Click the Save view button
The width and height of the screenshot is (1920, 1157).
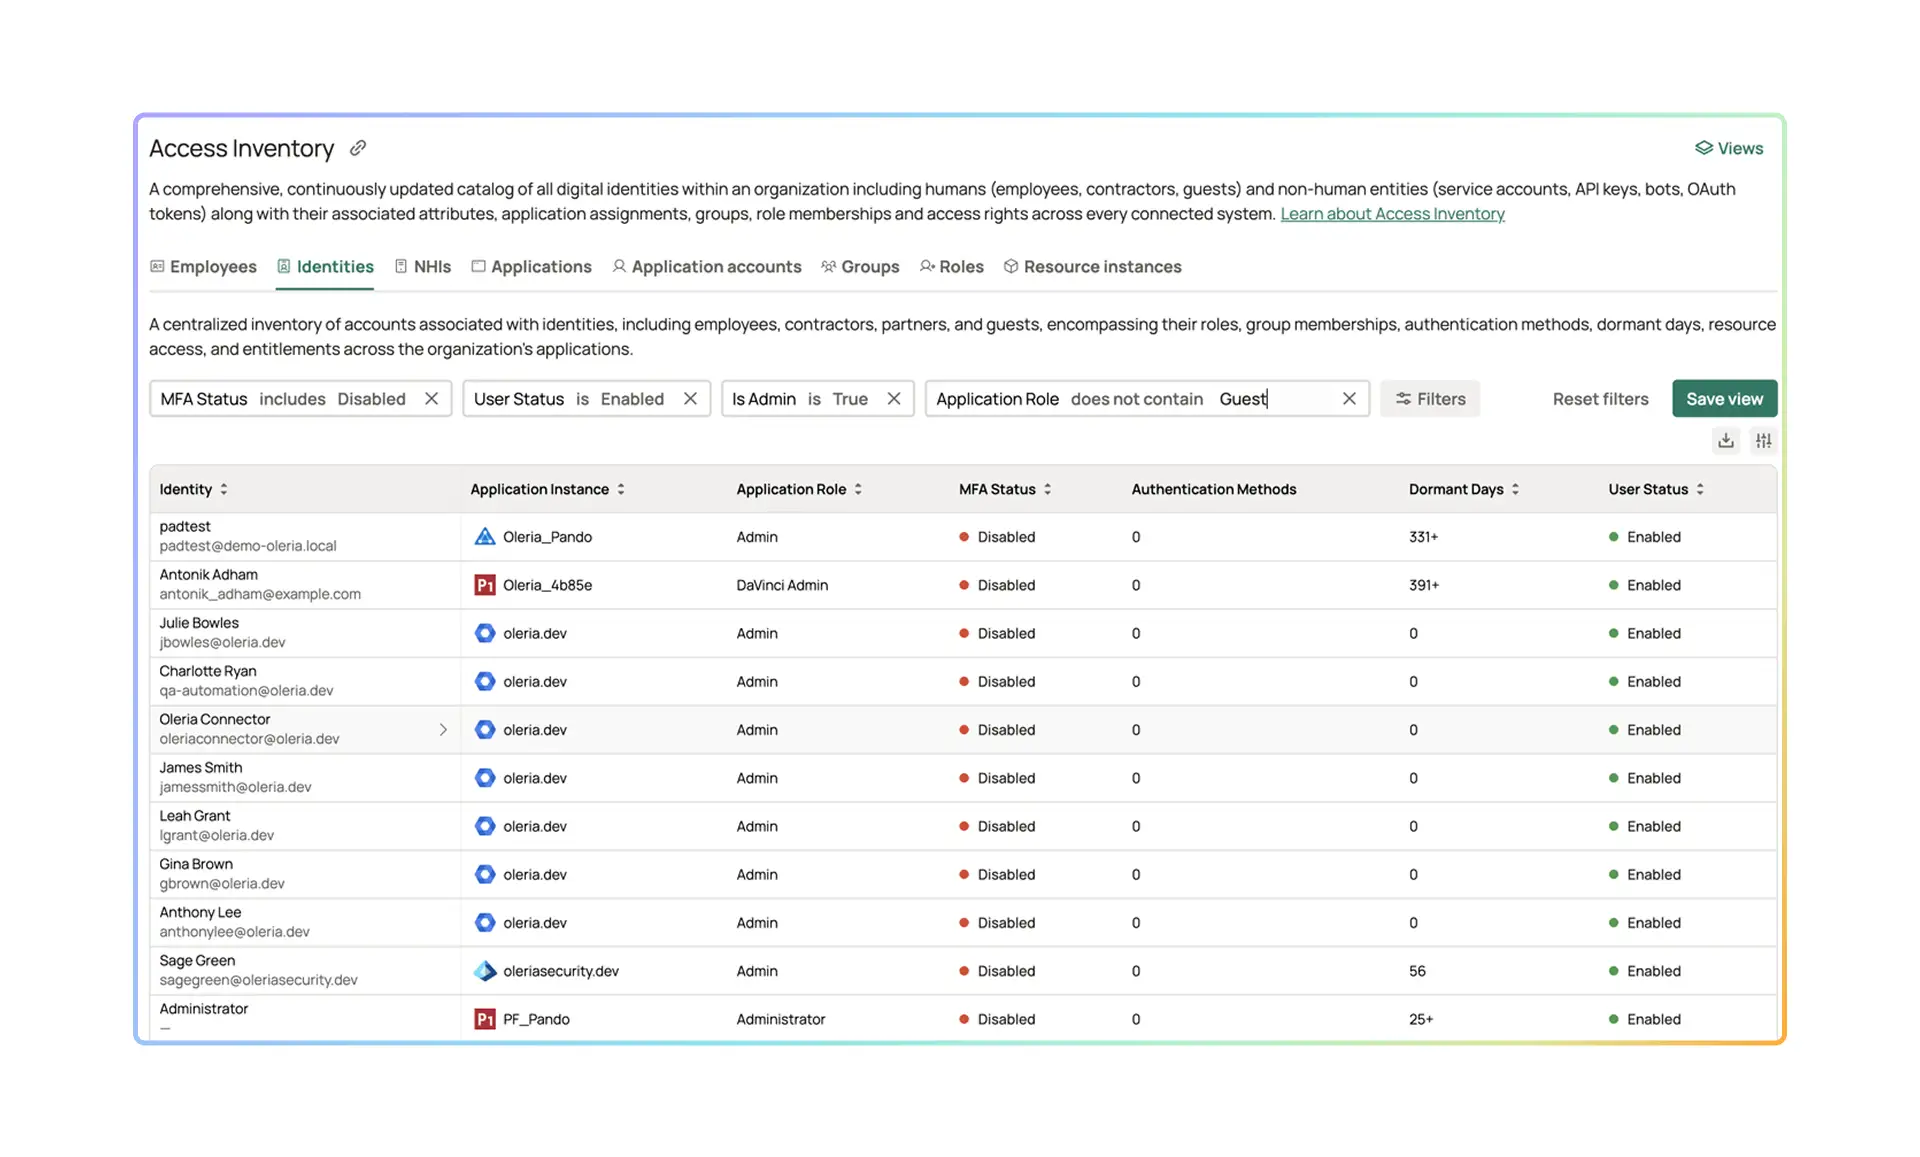pos(1724,399)
